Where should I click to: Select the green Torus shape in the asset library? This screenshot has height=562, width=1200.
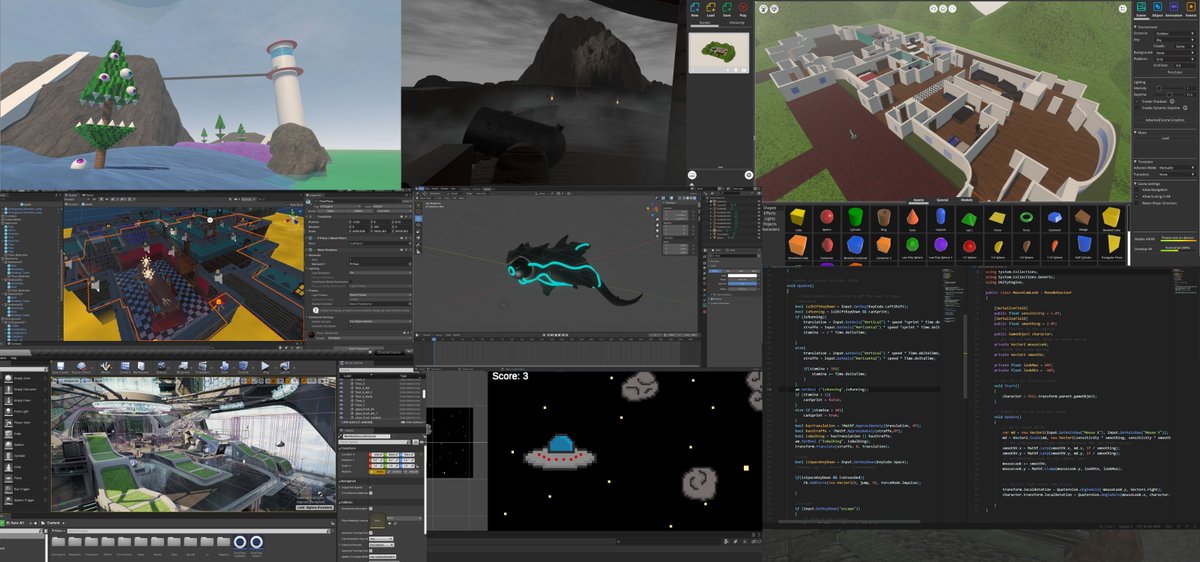point(1027,217)
